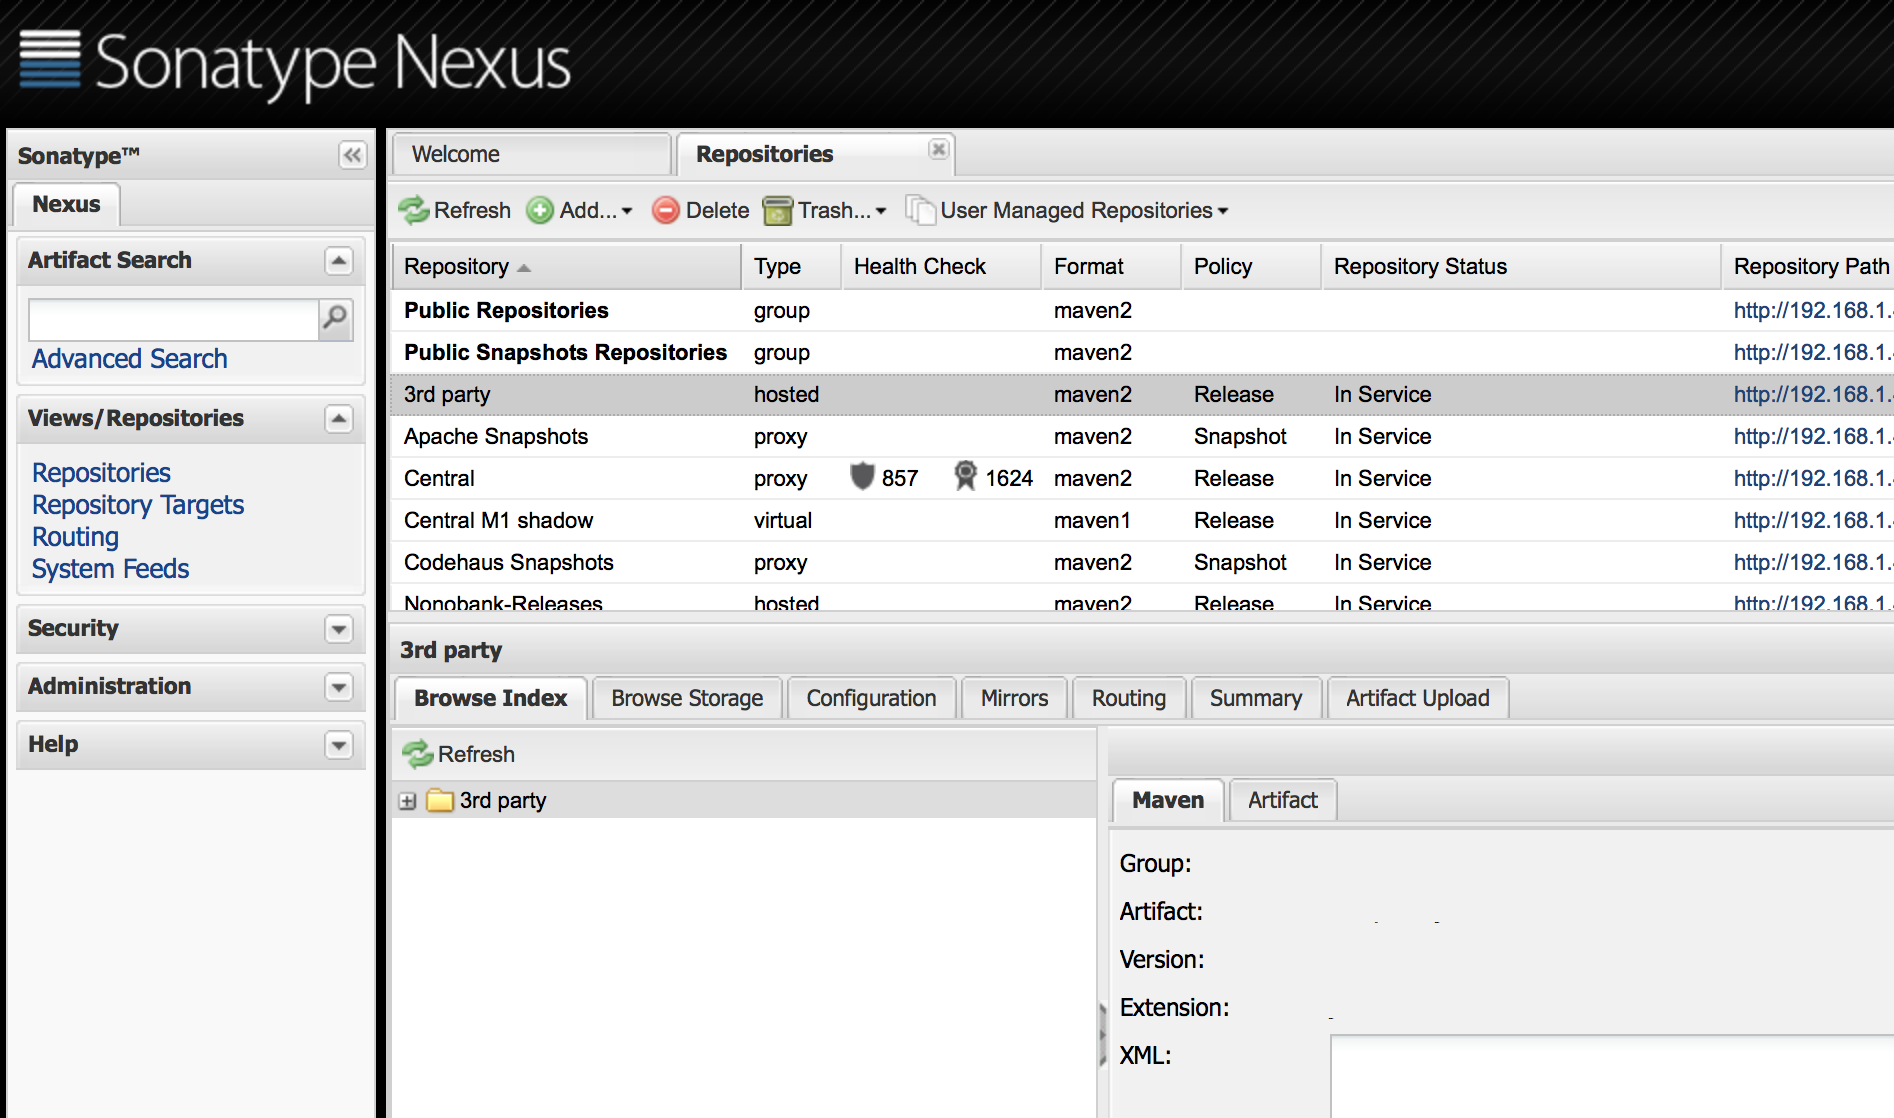The width and height of the screenshot is (1894, 1118).
Task: Expand the 3rd party tree node
Action: coord(407,801)
